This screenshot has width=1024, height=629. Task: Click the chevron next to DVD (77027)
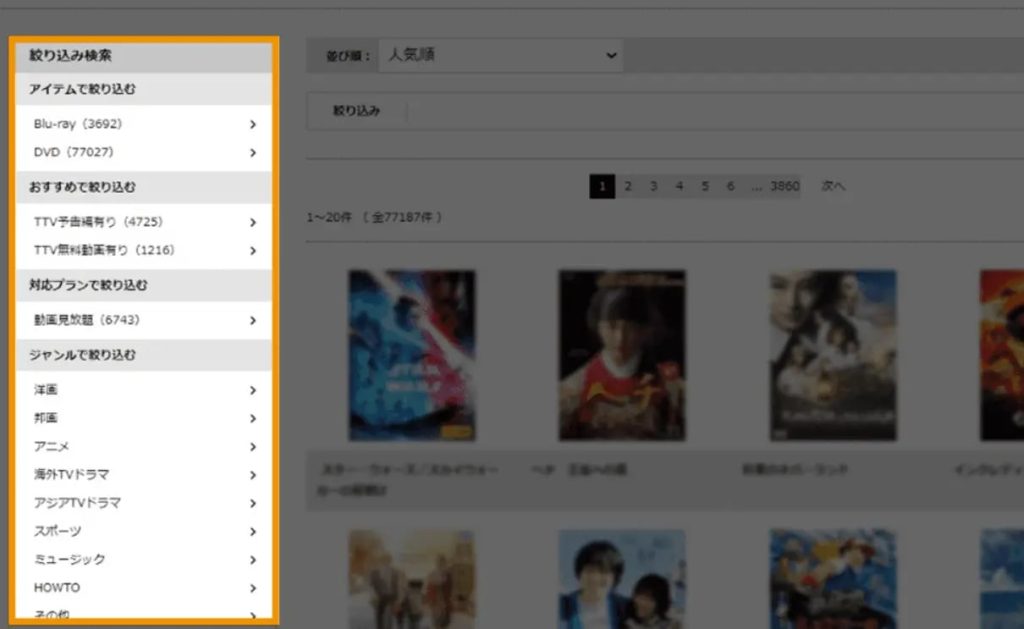coord(253,153)
